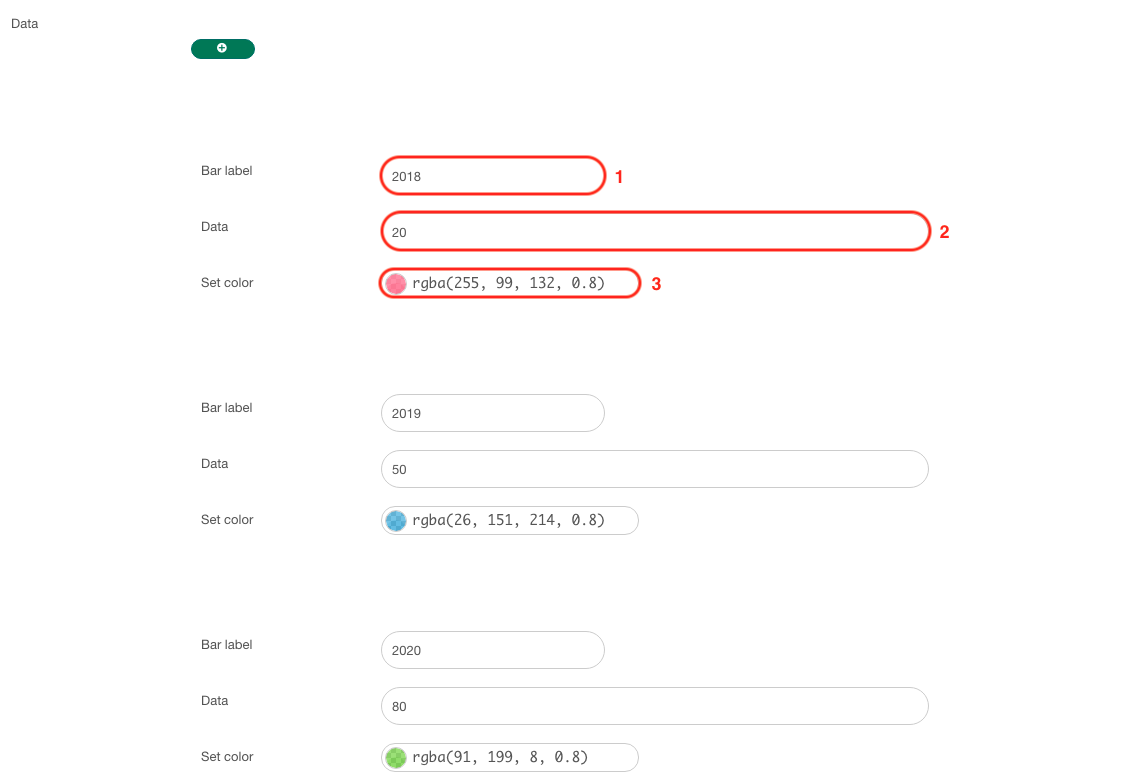Click the Bar label text for the 2020 row
This screenshot has height=778, width=1125.
[226, 644]
